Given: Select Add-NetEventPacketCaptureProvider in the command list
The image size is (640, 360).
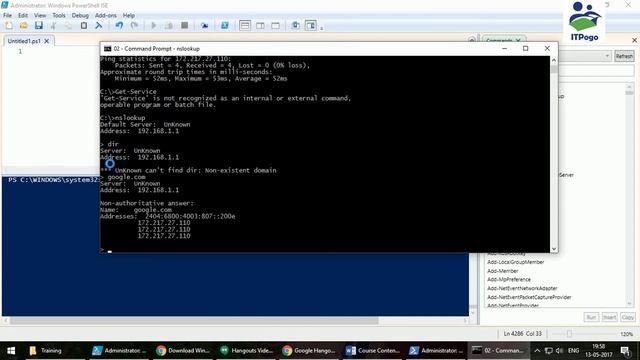Looking at the screenshot, I should tap(529, 297).
